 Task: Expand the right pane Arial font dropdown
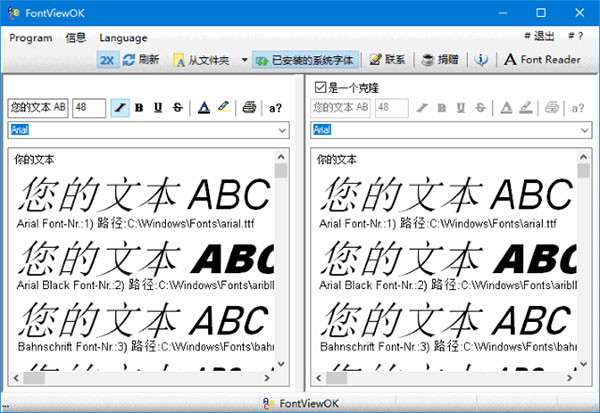click(584, 129)
